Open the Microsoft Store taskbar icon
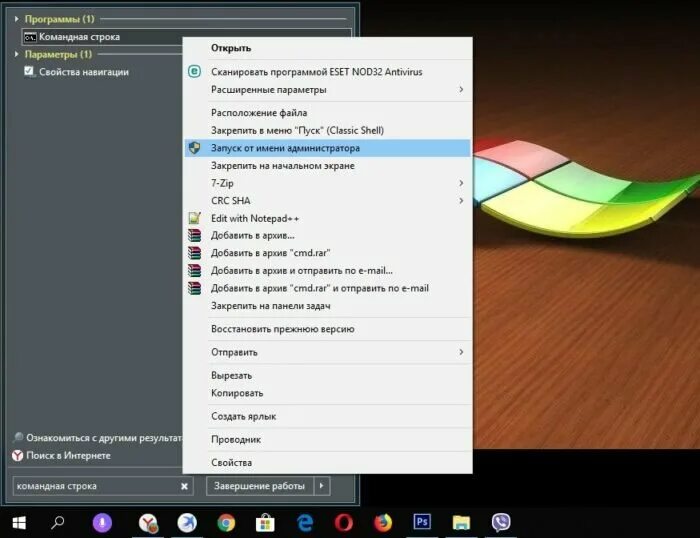 (265, 522)
